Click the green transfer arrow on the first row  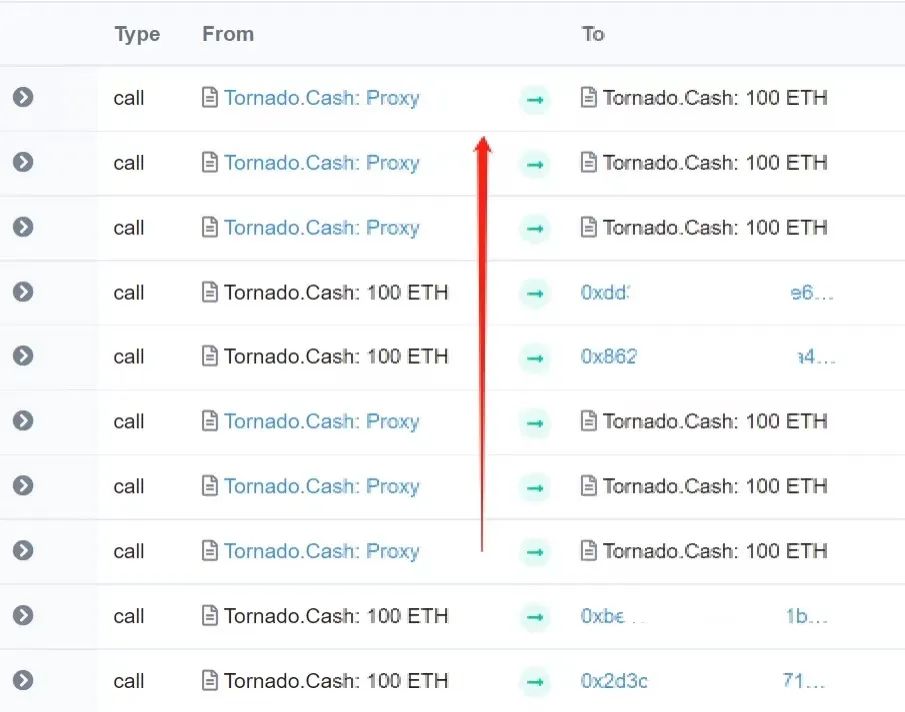coord(535,98)
